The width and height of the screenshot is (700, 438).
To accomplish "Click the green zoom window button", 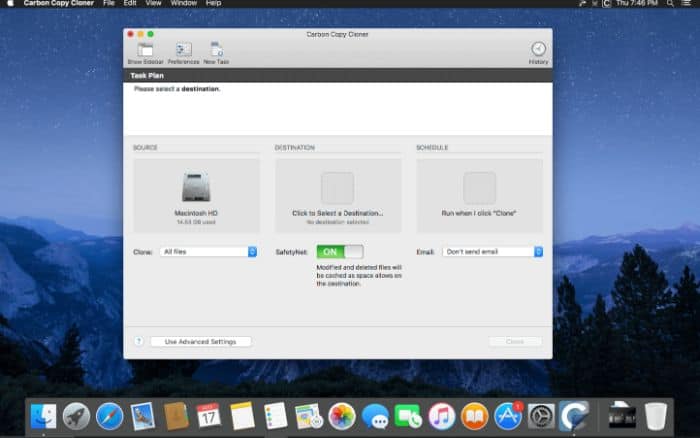I will click(150, 34).
